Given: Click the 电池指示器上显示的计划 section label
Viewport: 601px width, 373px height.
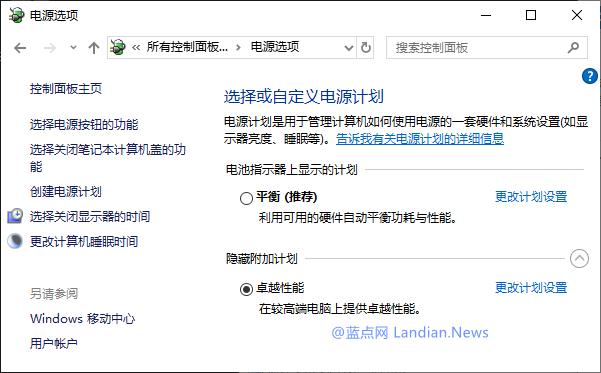Looking at the screenshot, I should (292, 169).
